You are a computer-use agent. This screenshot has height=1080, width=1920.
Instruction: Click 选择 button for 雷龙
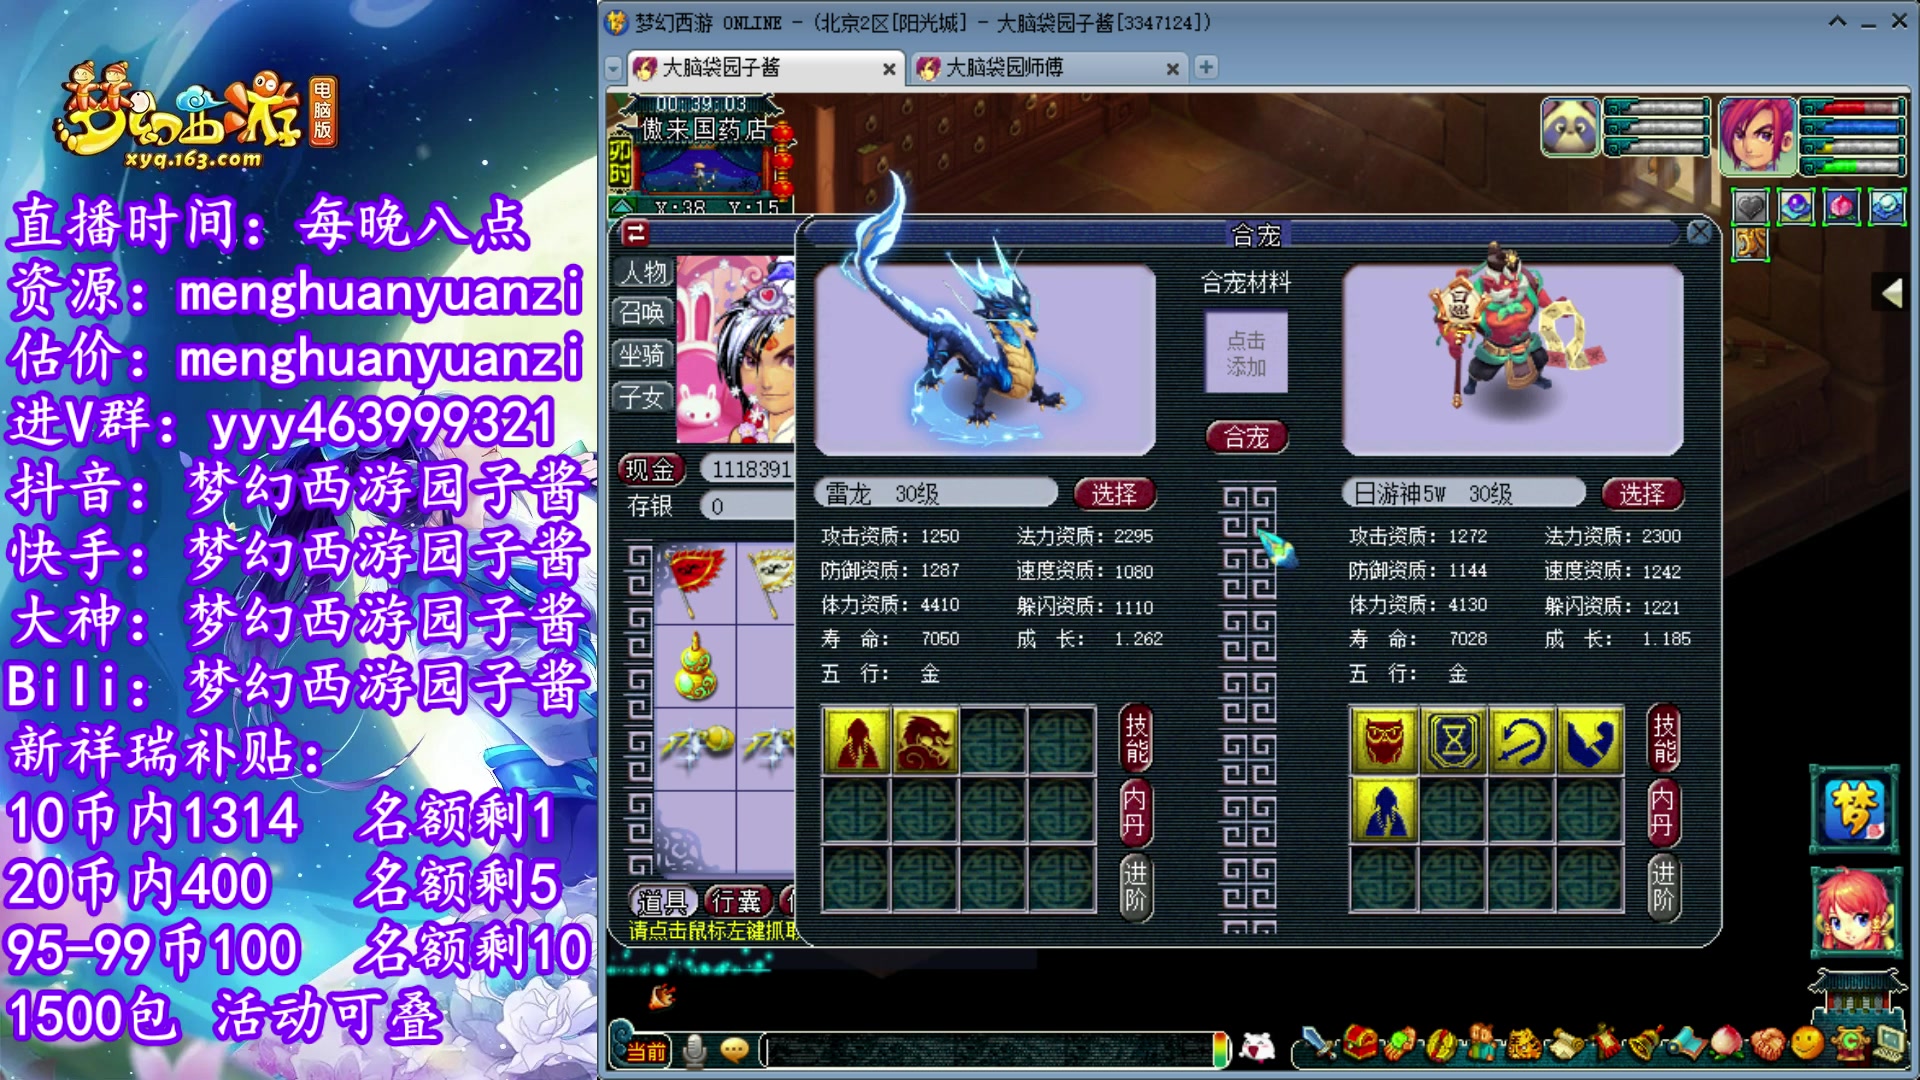[1114, 493]
